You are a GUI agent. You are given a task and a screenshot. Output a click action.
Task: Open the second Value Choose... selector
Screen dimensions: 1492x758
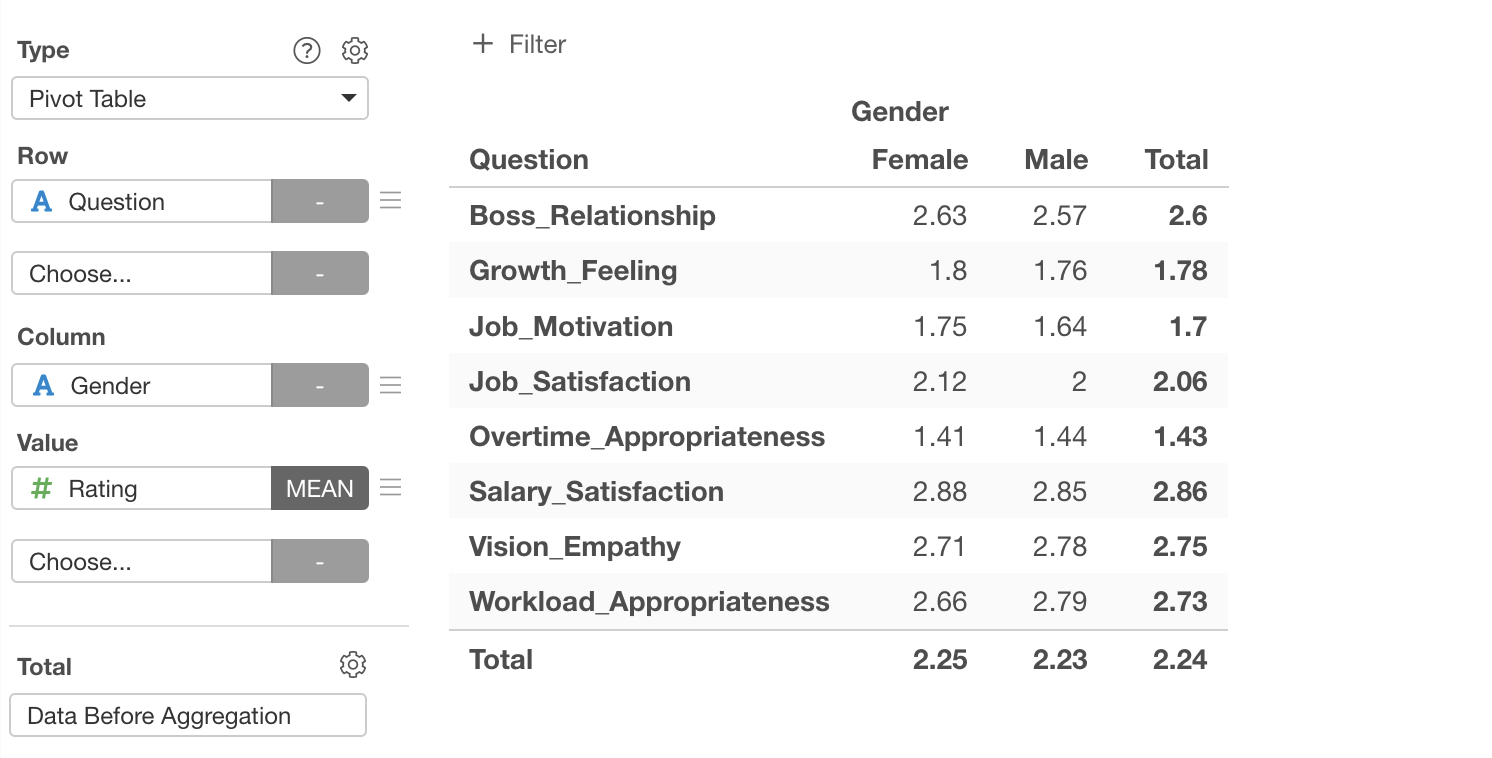pyautogui.click(x=142, y=562)
